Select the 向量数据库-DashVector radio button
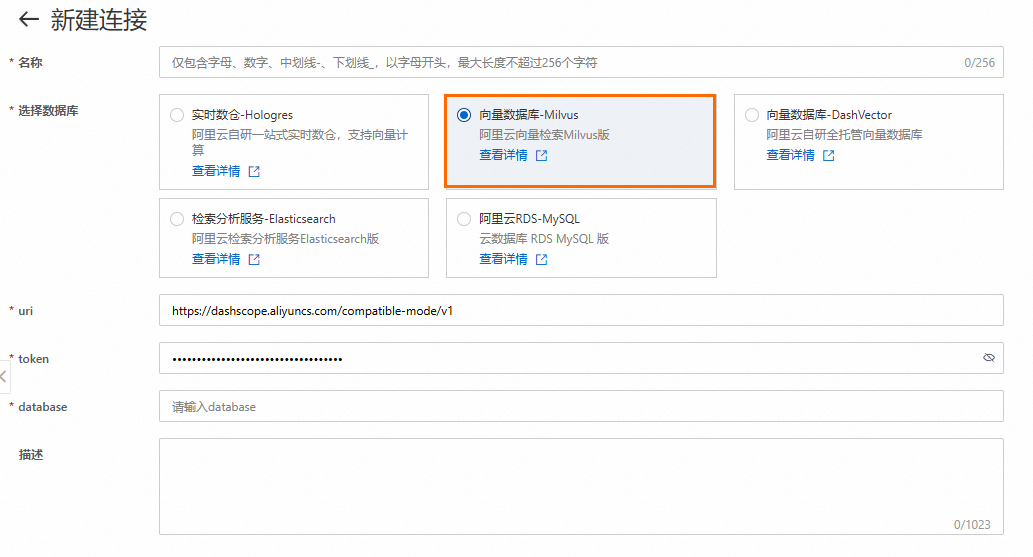 752,115
